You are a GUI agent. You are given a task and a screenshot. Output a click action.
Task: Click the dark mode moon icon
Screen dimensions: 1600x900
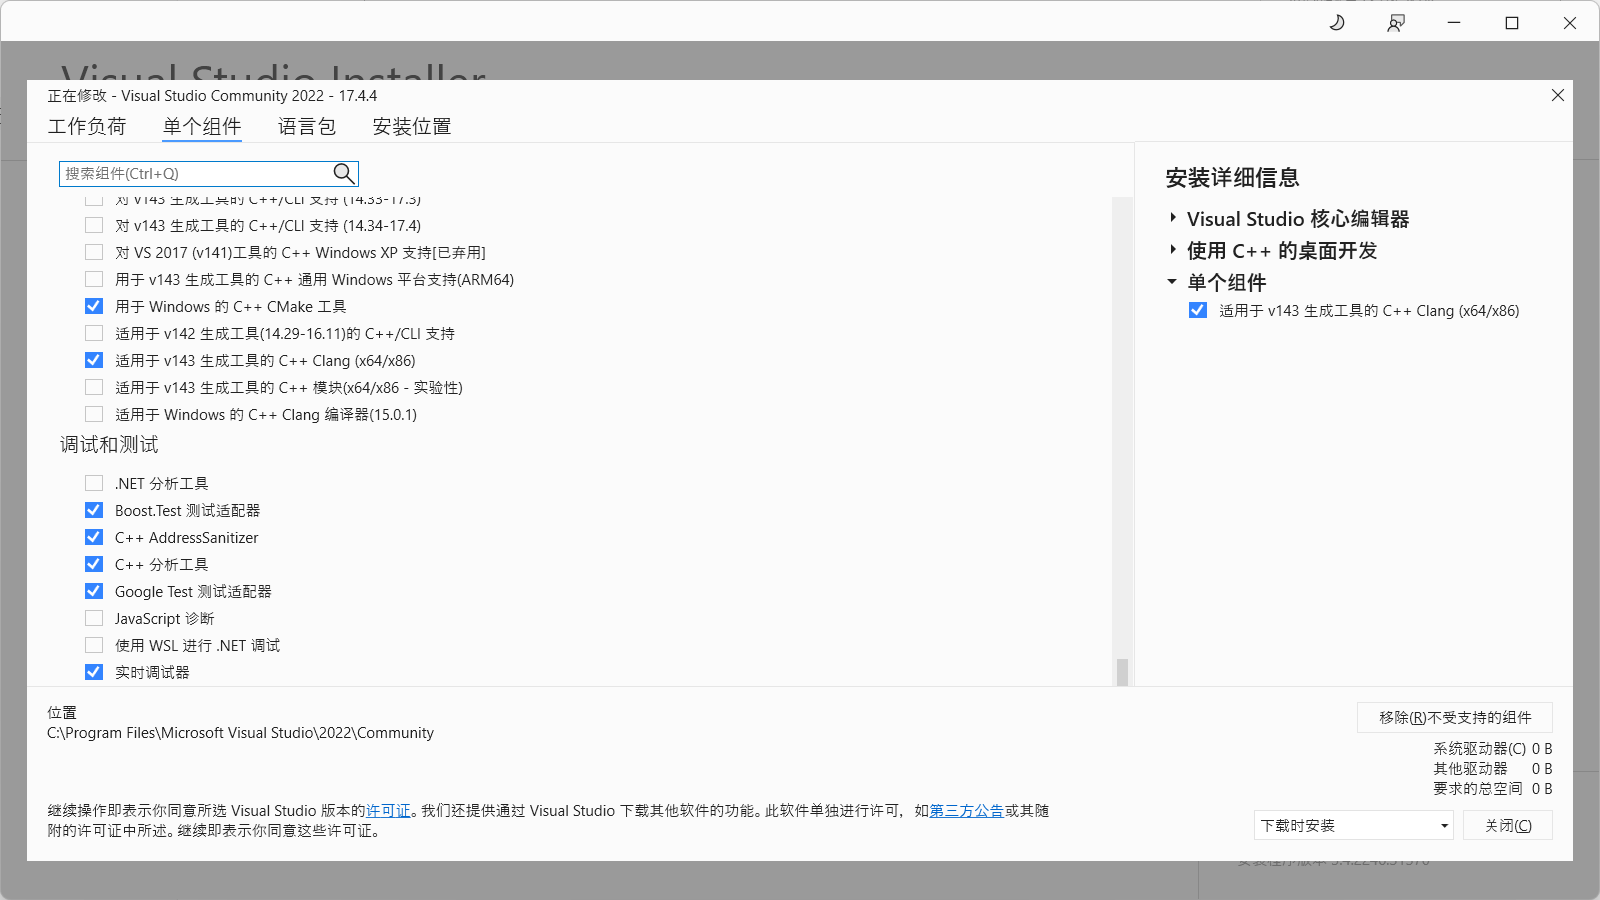coord(1337,22)
